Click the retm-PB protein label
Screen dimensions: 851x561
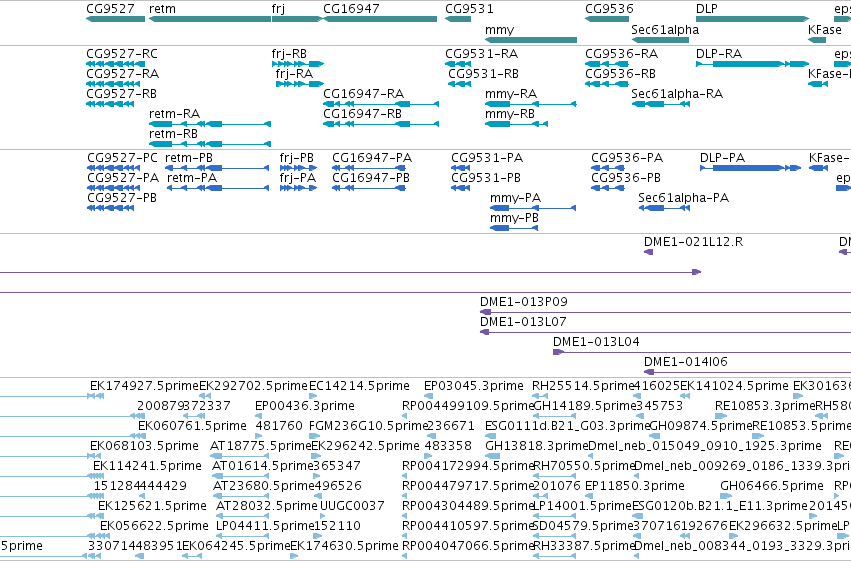tap(189, 158)
